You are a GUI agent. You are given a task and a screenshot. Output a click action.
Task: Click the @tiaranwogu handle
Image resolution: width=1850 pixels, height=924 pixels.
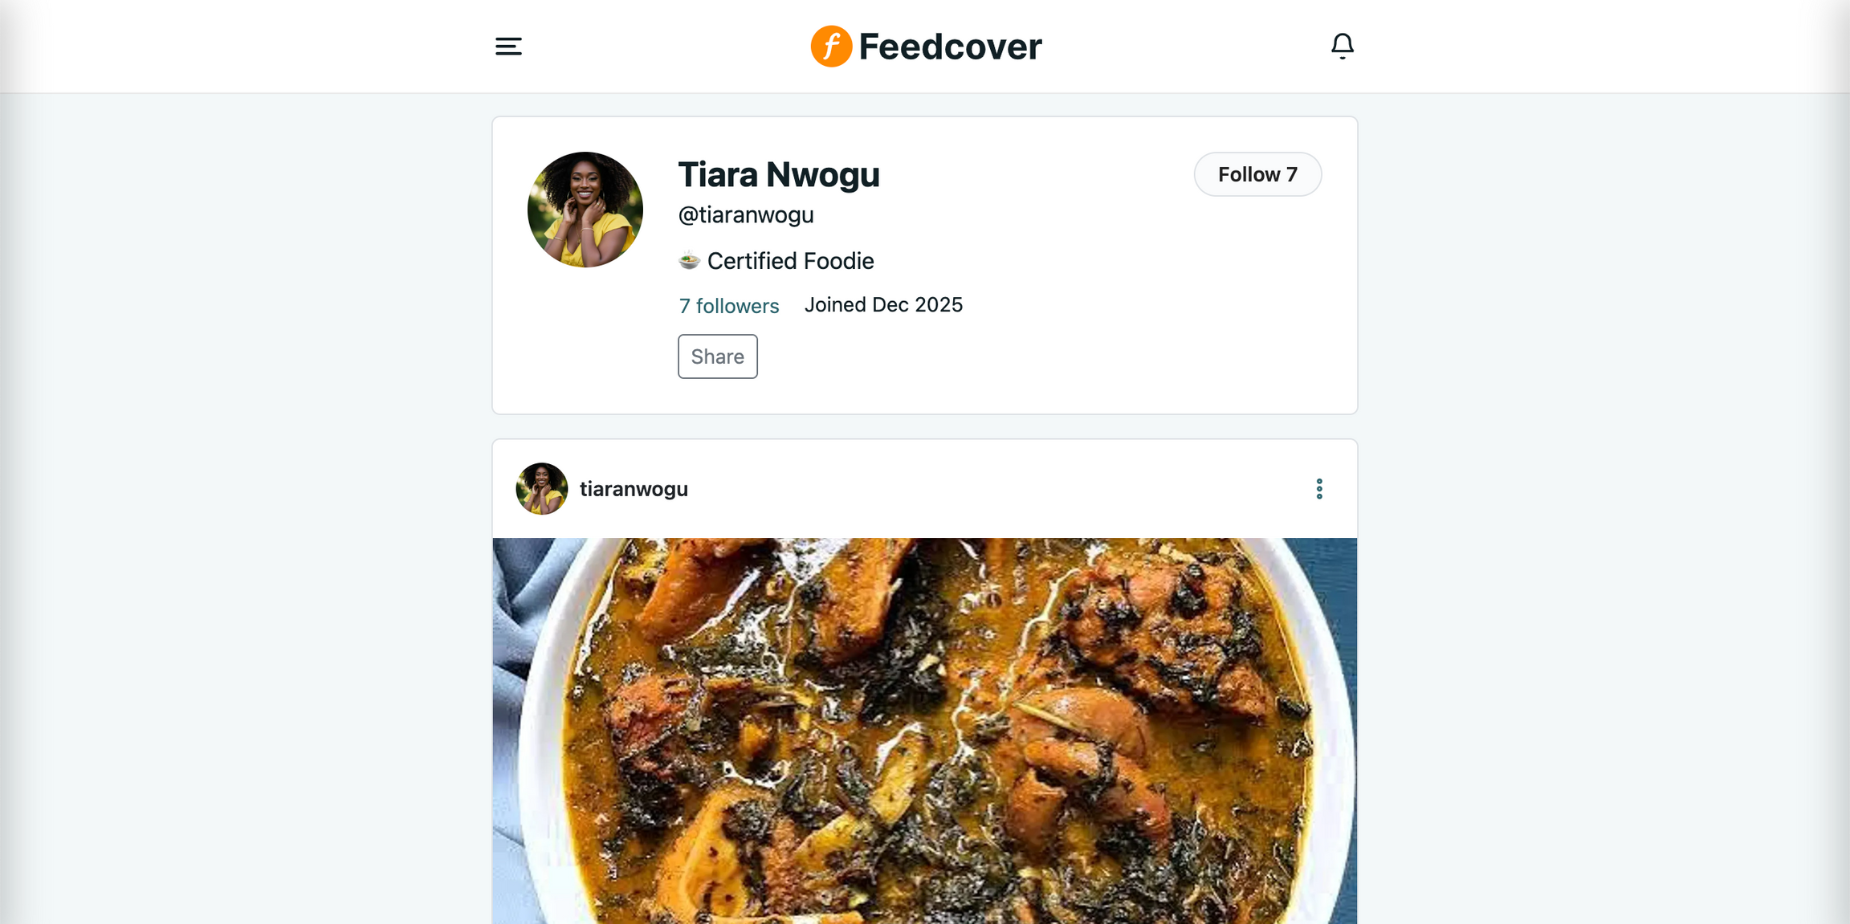click(x=745, y=214)
